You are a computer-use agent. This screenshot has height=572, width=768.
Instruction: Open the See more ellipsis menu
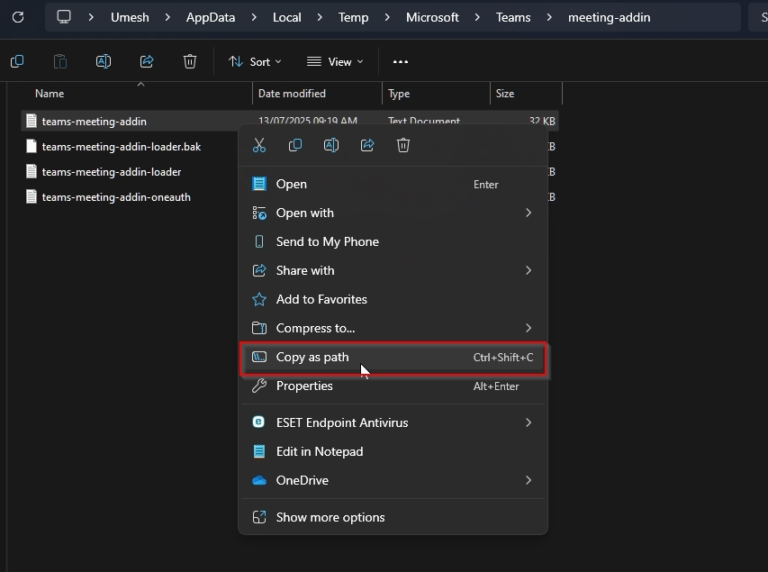pyautogui.click(x=400, y=62)
